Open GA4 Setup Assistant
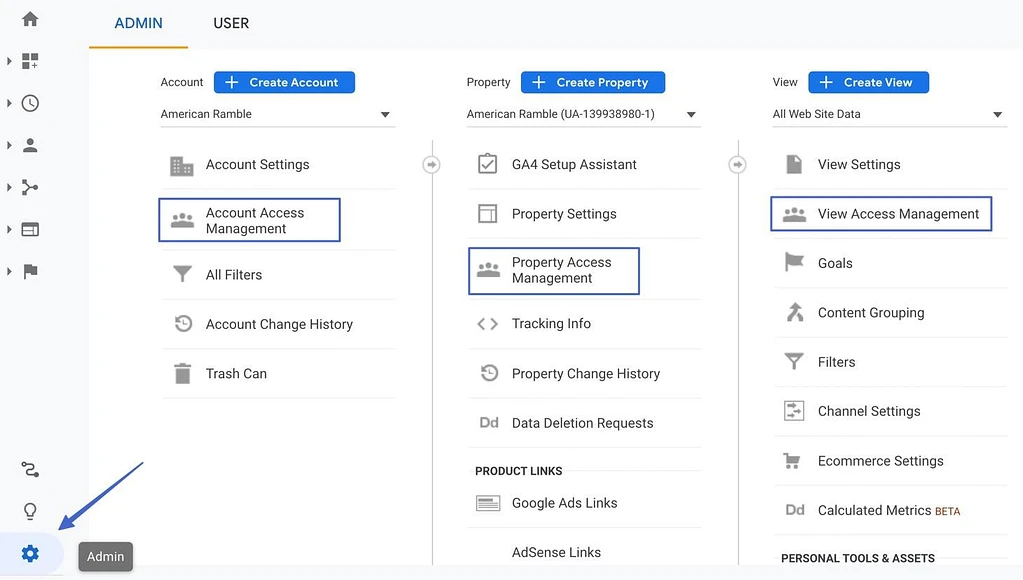 click(573, 164)
